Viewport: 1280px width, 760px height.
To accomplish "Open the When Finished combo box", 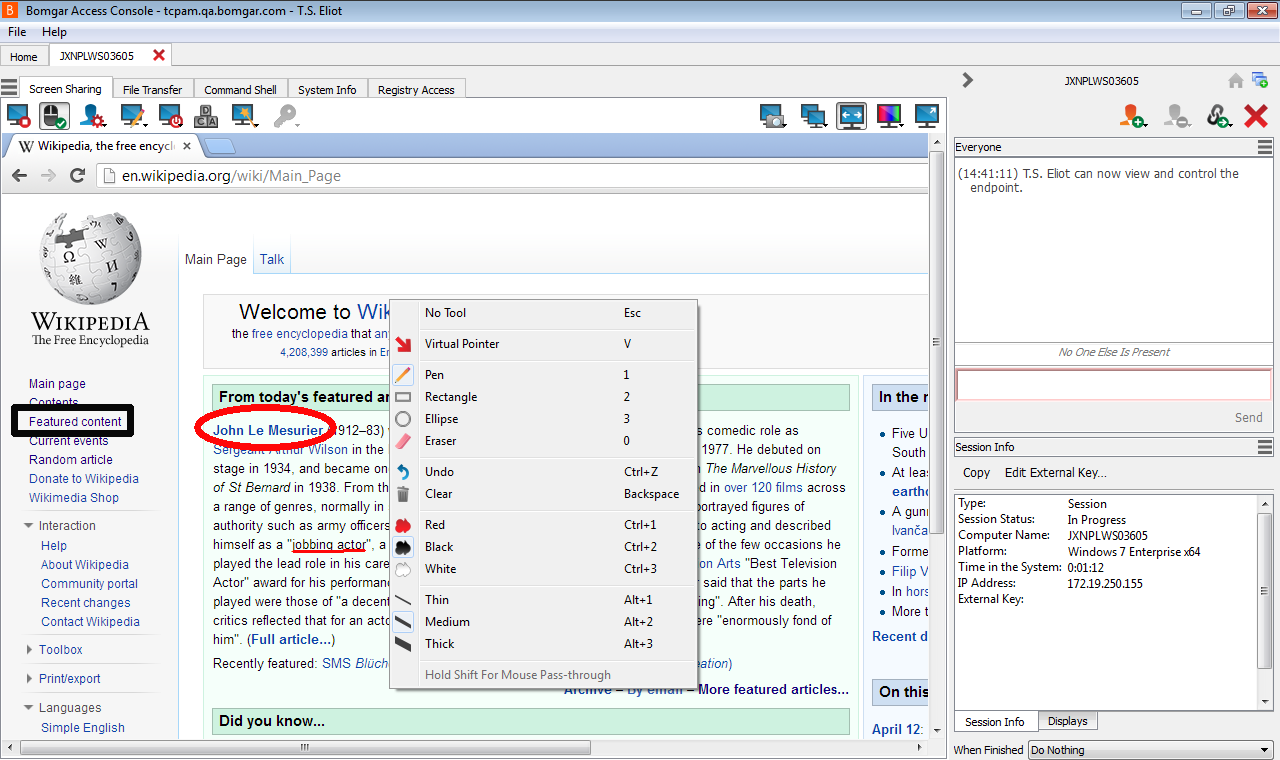I will click(x=1150, y=750).
